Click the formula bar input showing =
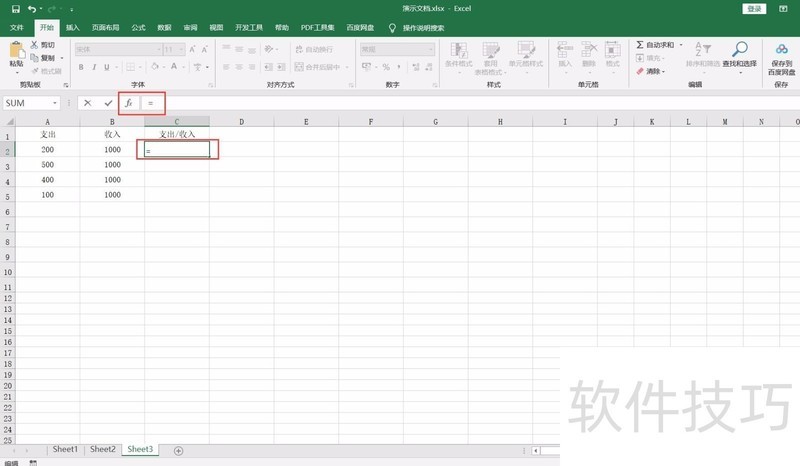The height and width of the screenshot is (466, 800). [x=469, y=103]
